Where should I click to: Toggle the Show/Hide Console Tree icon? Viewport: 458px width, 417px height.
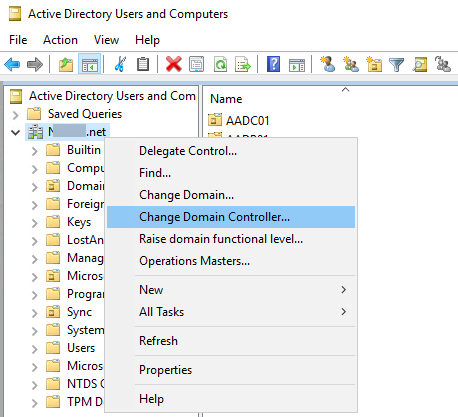click(90, 64)
